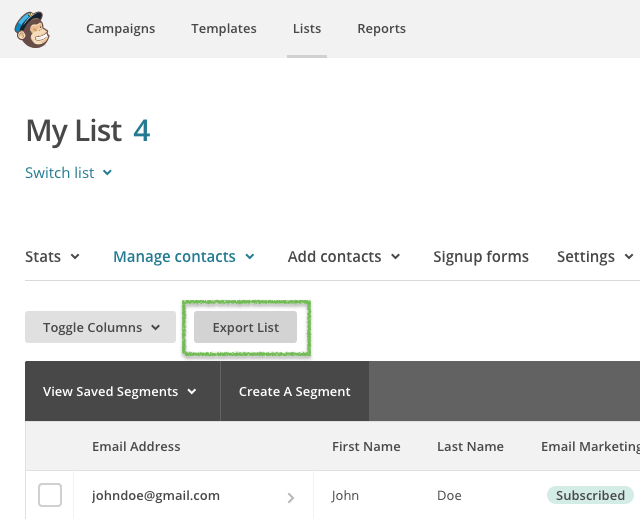Click the arrow icon beside johndoe@gmail.com

(291, 498)
